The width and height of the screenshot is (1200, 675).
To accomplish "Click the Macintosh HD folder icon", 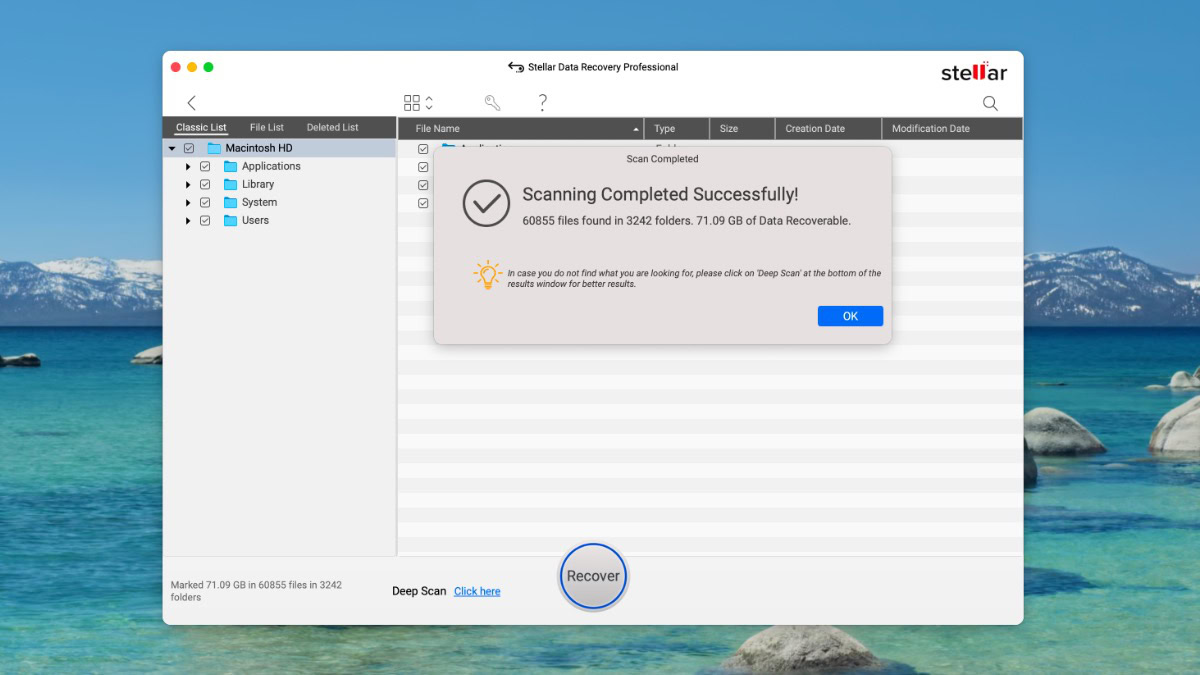I will point(214,148).
